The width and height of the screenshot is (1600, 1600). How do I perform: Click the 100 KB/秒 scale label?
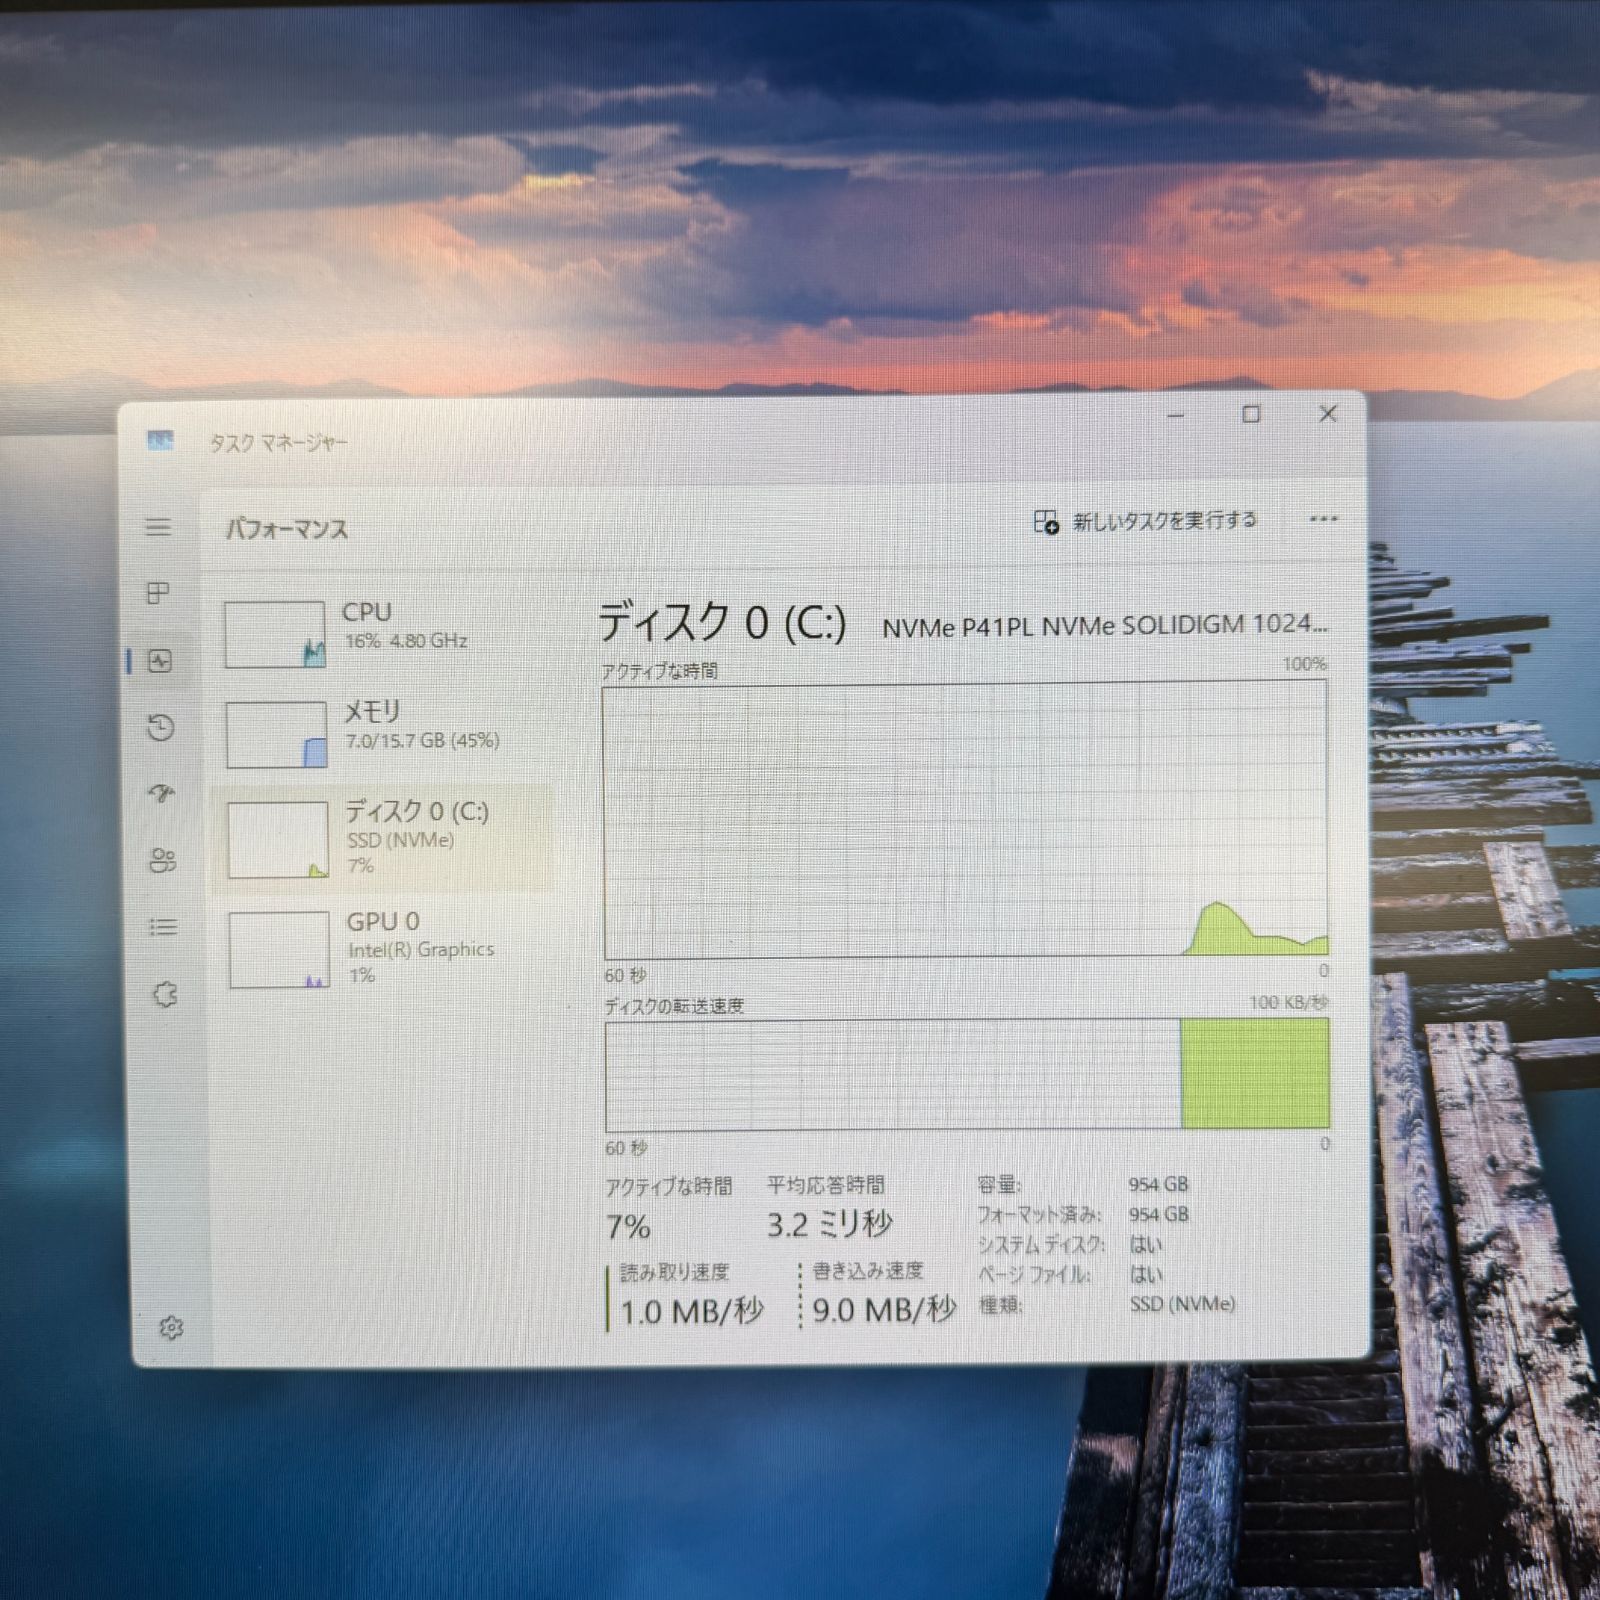click(1288, 1002)
